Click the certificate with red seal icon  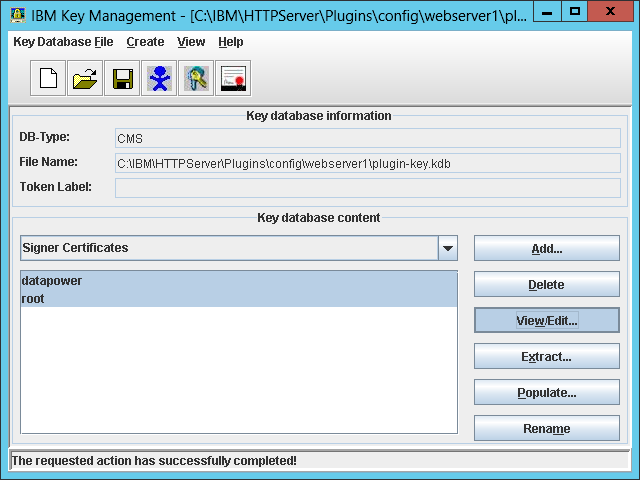(233, 78)
